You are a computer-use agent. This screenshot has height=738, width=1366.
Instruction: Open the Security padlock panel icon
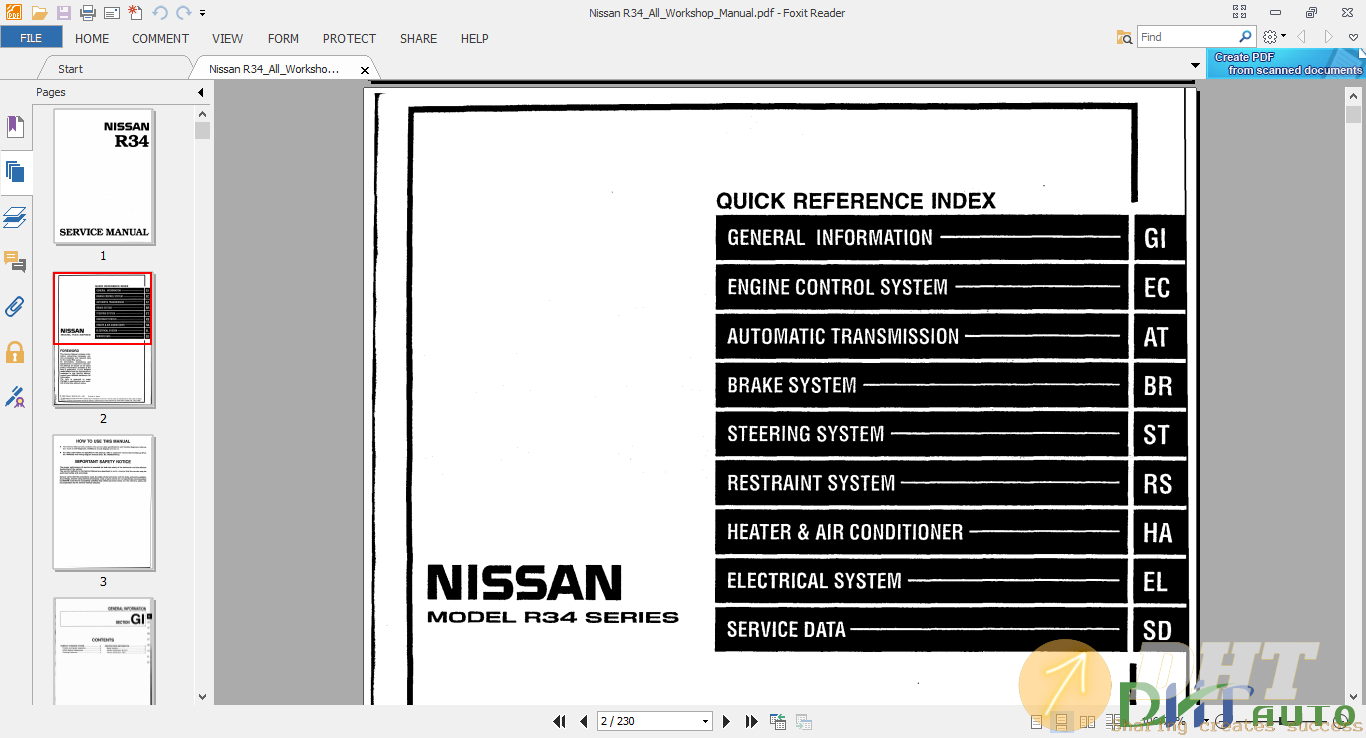[x=15, y=352]
